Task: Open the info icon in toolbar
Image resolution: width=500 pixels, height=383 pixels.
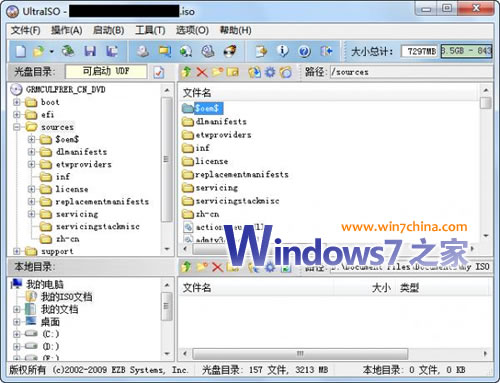Action: coord(283,51)
